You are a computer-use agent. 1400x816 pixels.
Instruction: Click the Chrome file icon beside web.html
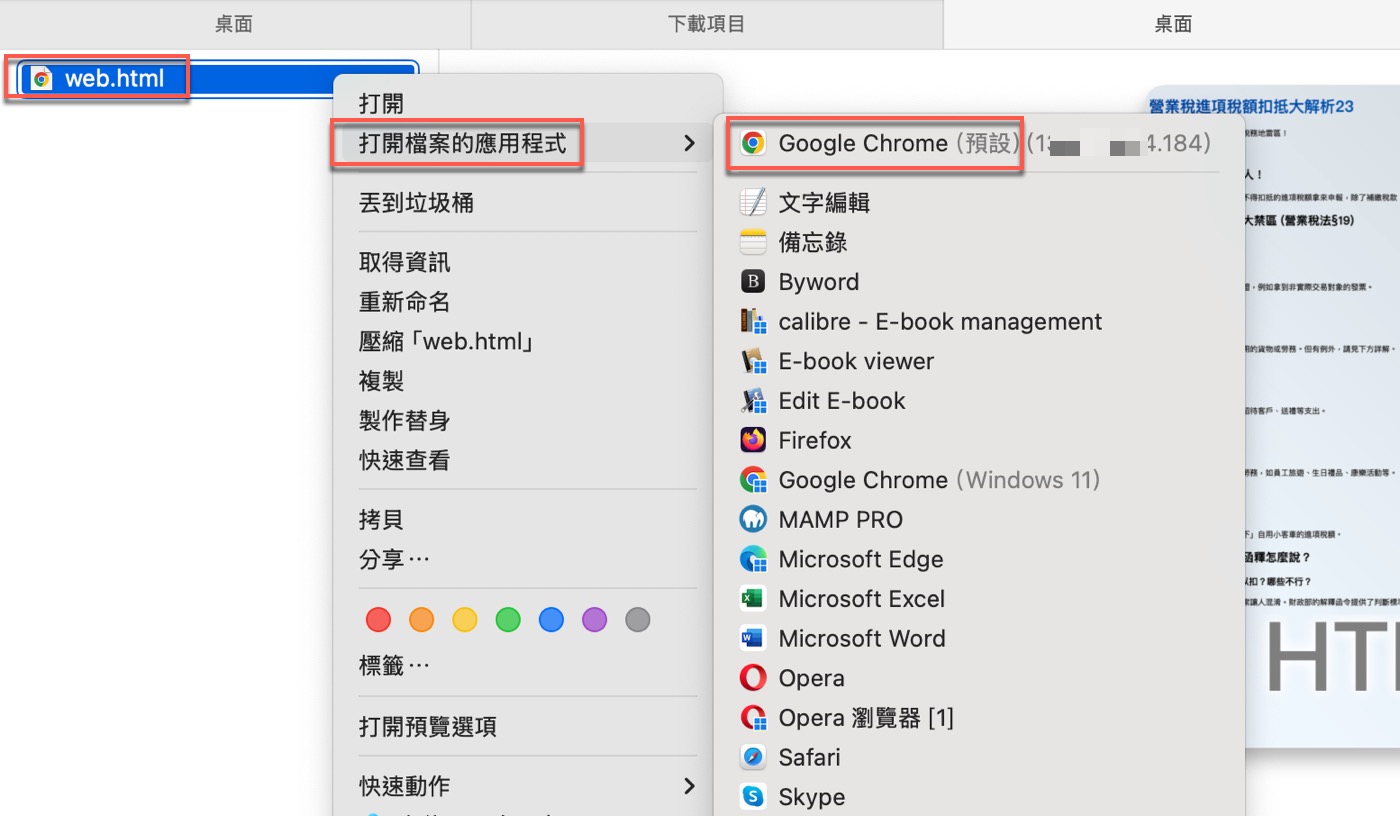coord(41,79)
